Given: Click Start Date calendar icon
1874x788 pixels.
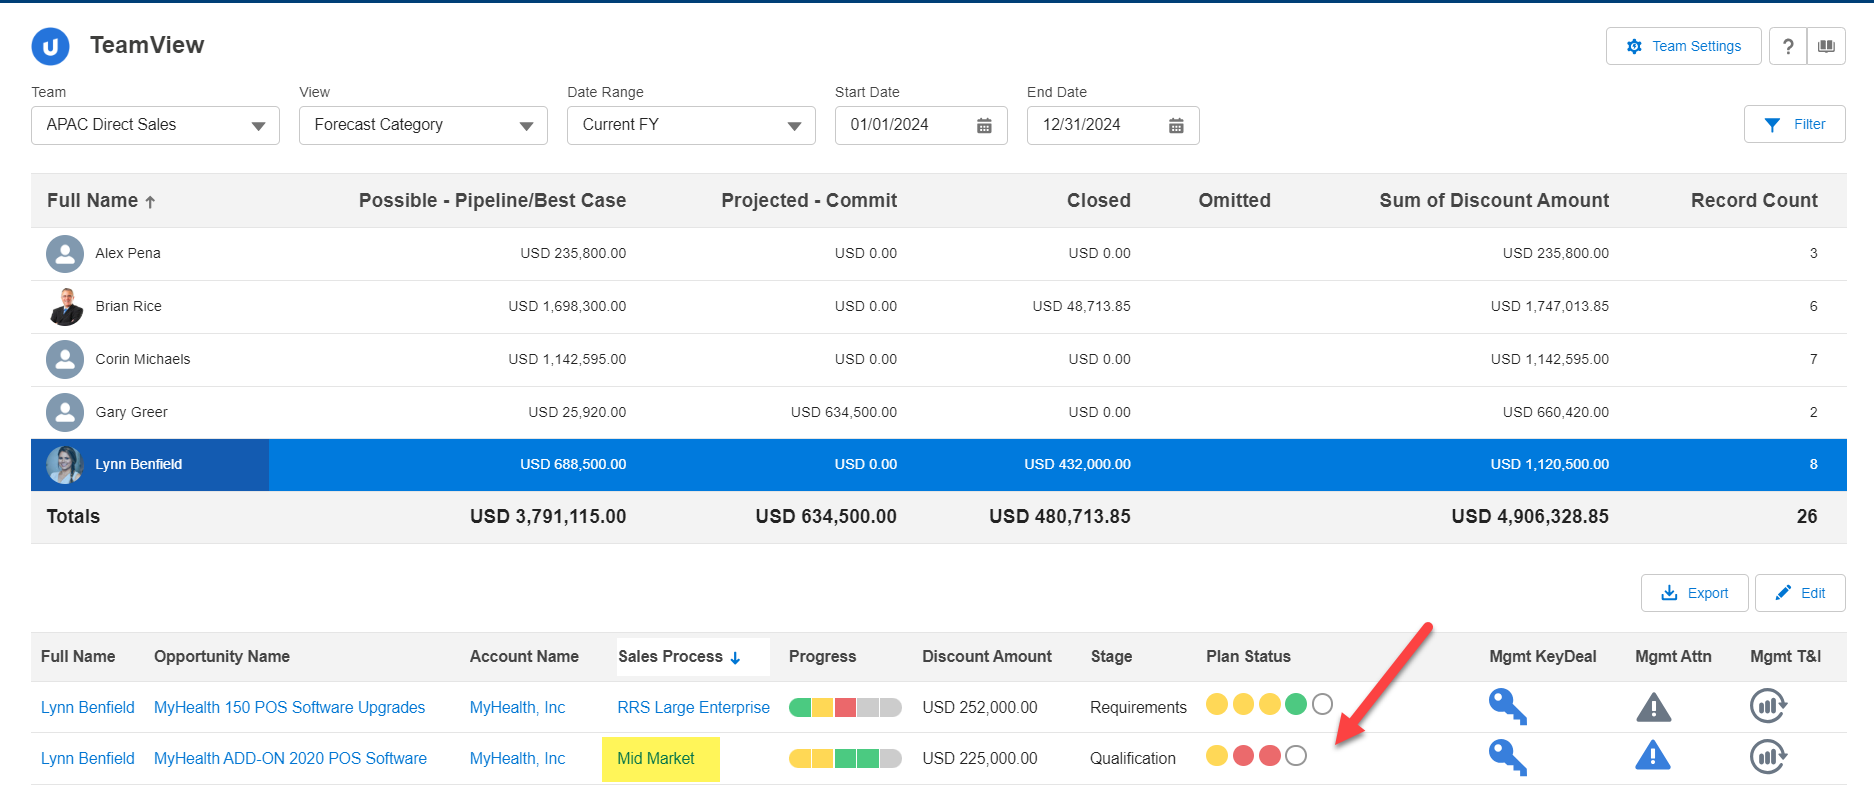Looking at the screenshot, I should (x=984, y=126).
